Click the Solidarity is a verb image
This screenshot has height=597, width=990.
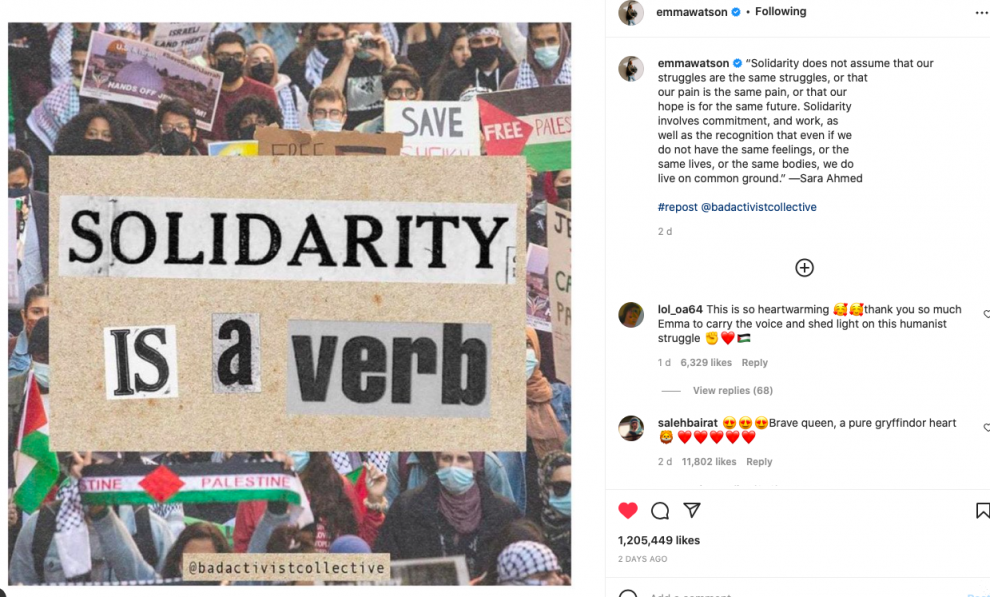(289, 304)
